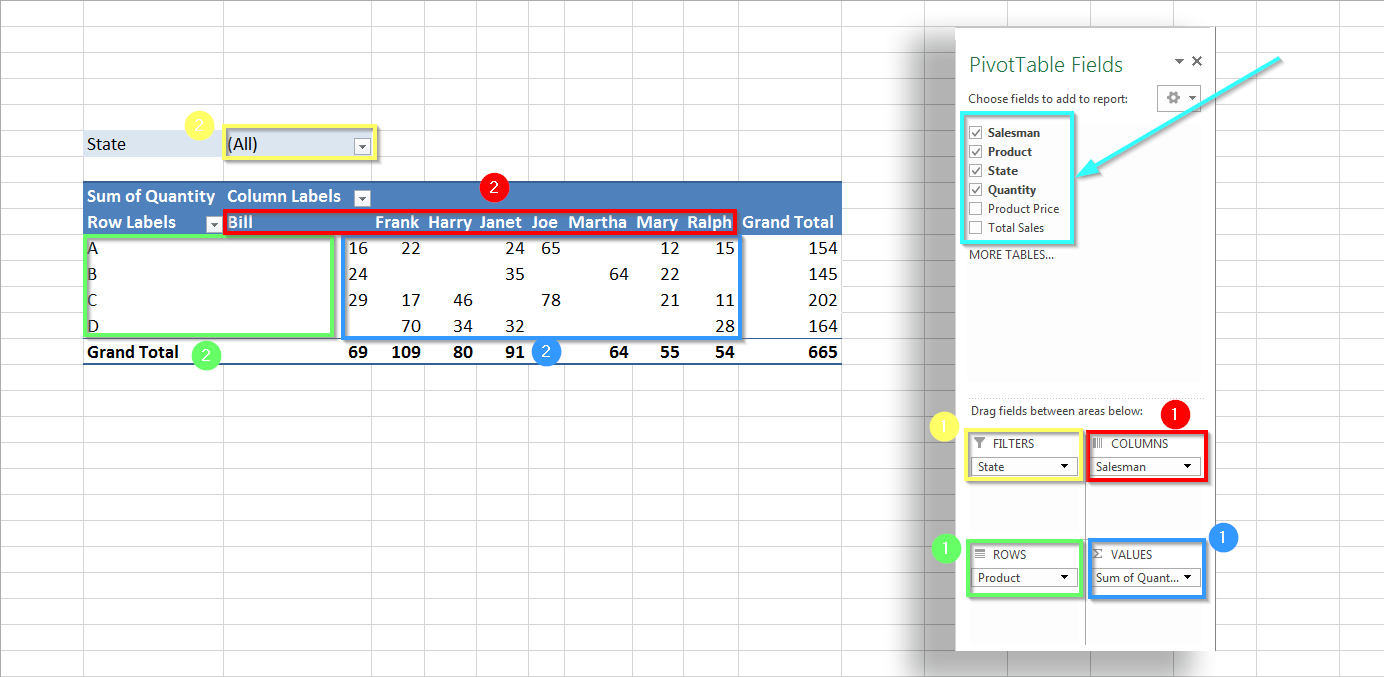Open the Product field dropdown in ROWS
This screenshot has height=677, width=1384.
tap(1065, 578)
